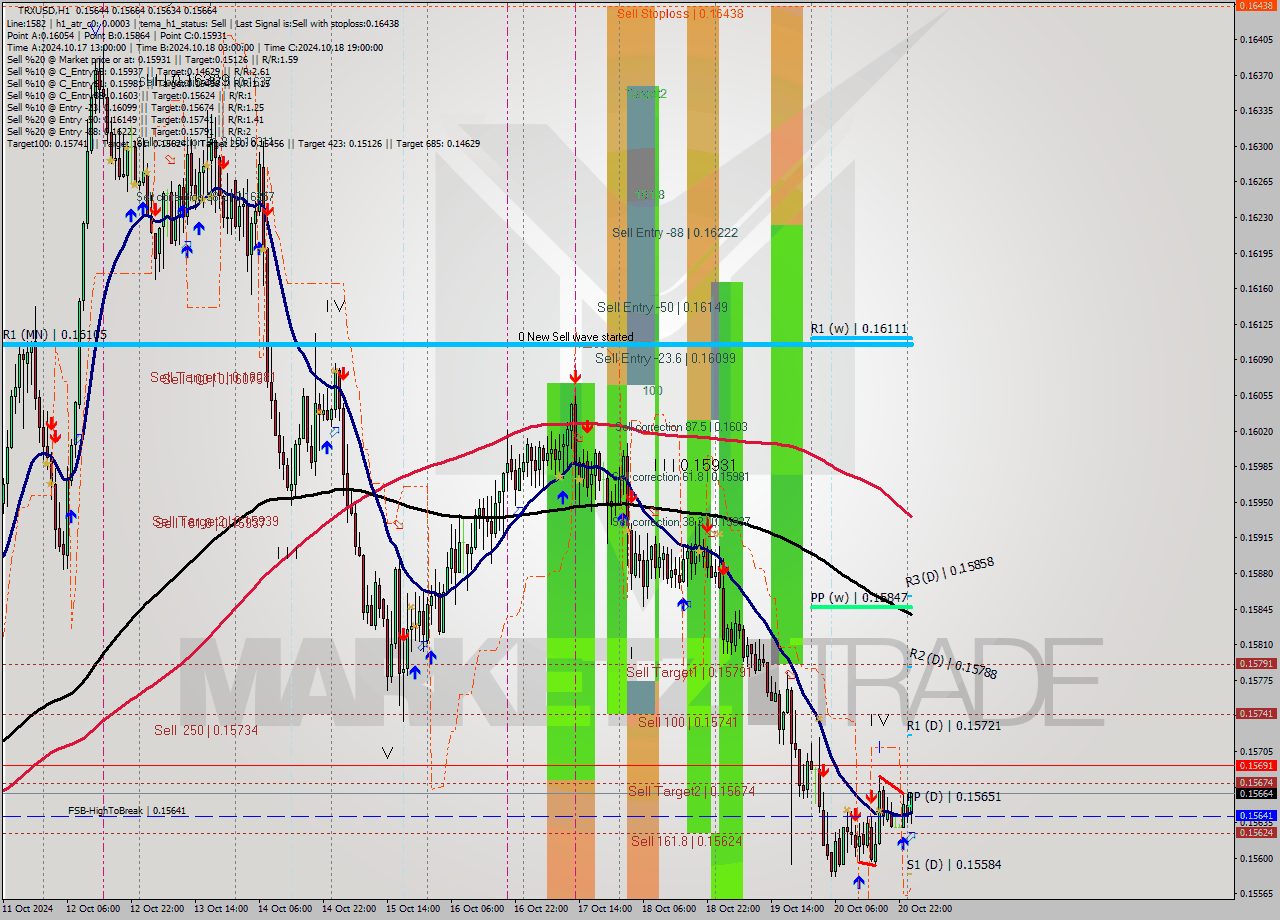Click the 'Sell 100 | 0.15741' label
Image resolution: width=1280 pixels, height=920 pixels.
tap(687, 722)
